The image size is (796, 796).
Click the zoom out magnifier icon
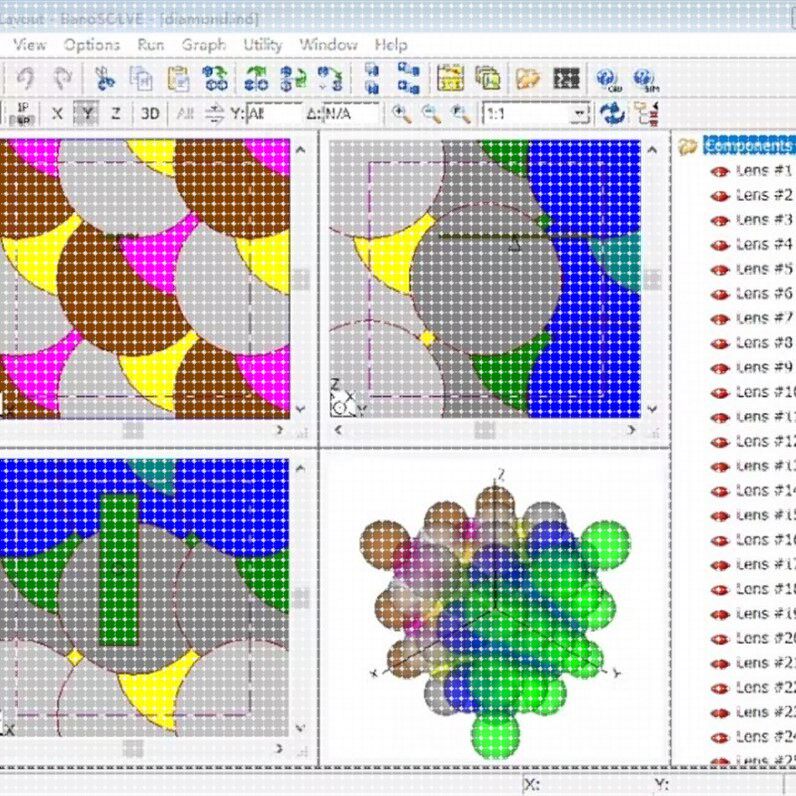(431, 114)
